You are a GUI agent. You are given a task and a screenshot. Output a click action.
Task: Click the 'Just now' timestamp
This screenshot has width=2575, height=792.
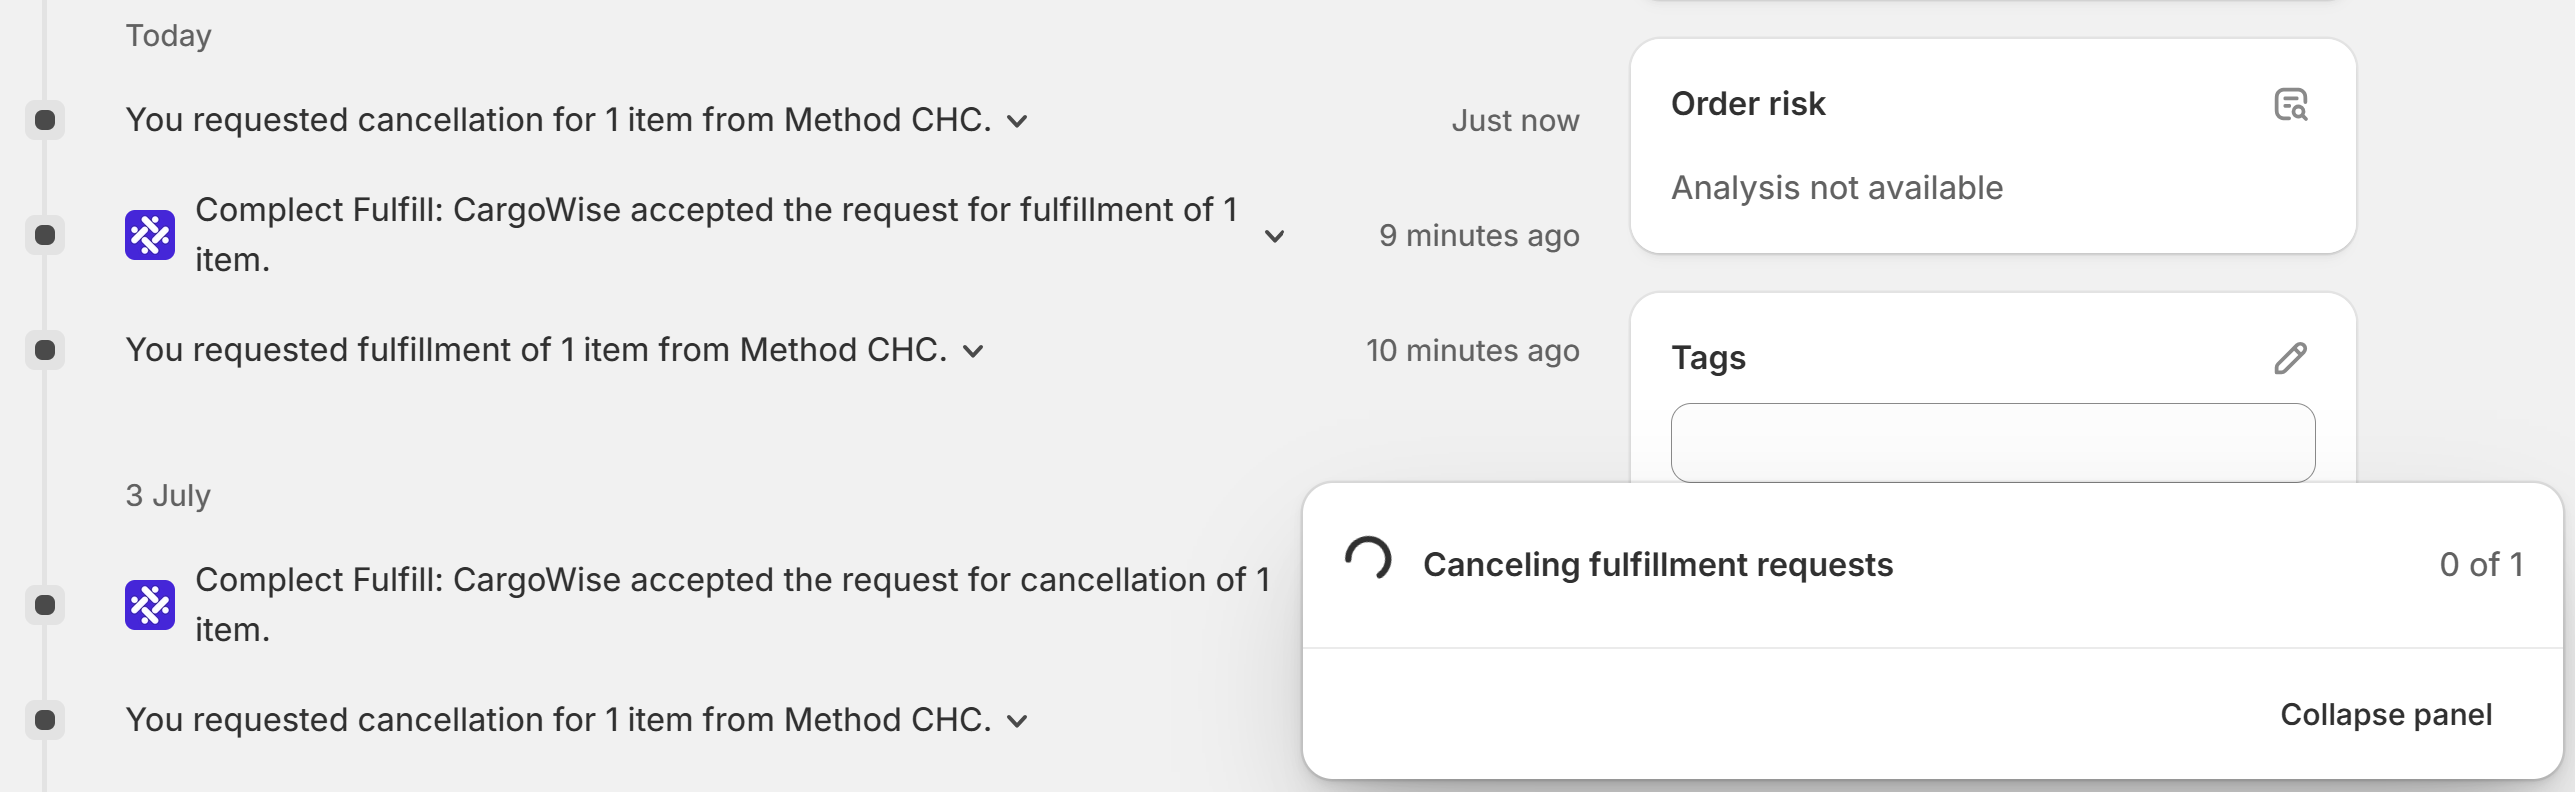click(1515, 121)
